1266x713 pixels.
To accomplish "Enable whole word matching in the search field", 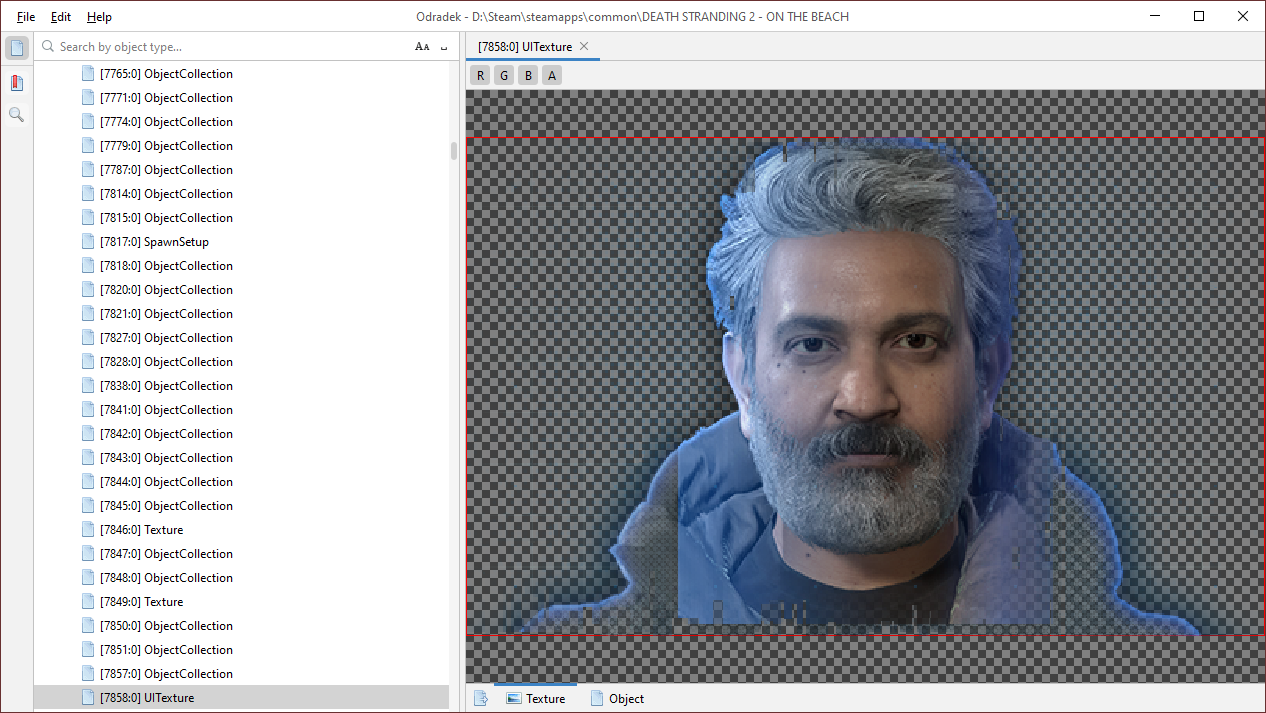I will (x=444, y=47).
